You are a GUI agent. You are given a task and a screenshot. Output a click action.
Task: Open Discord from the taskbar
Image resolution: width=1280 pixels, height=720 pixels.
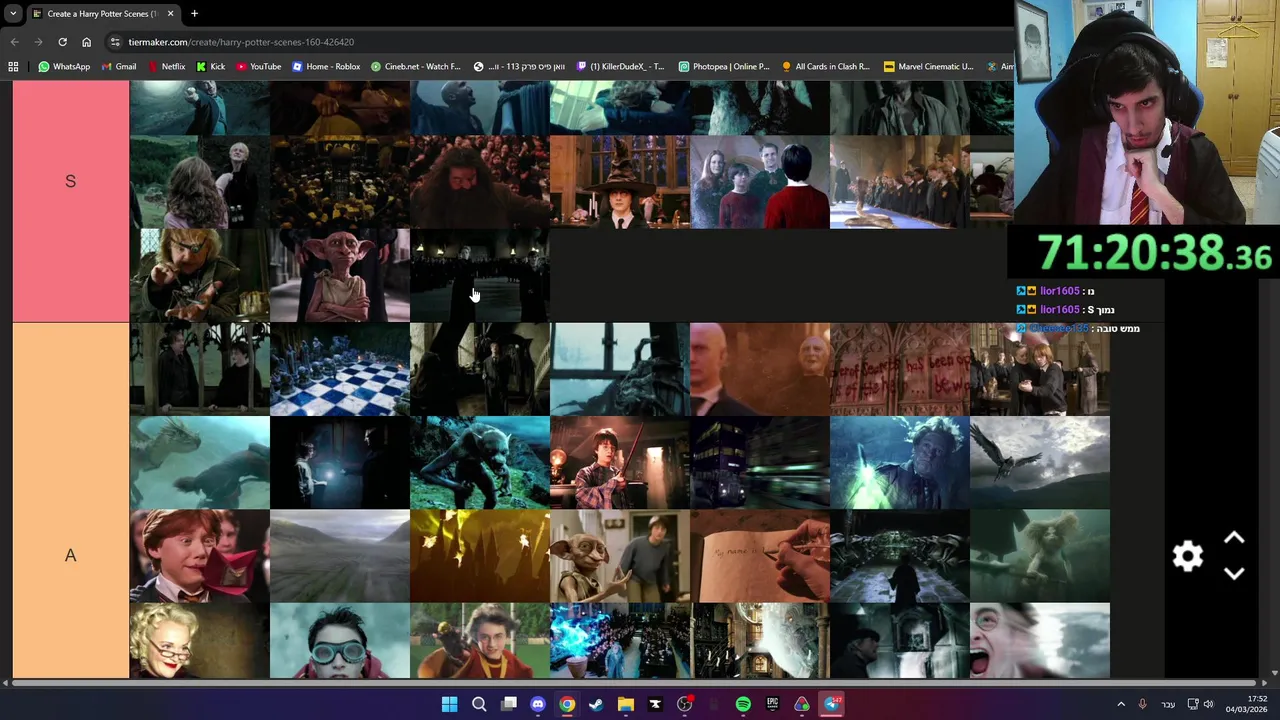pyautogui.click(x=538, y=704)
